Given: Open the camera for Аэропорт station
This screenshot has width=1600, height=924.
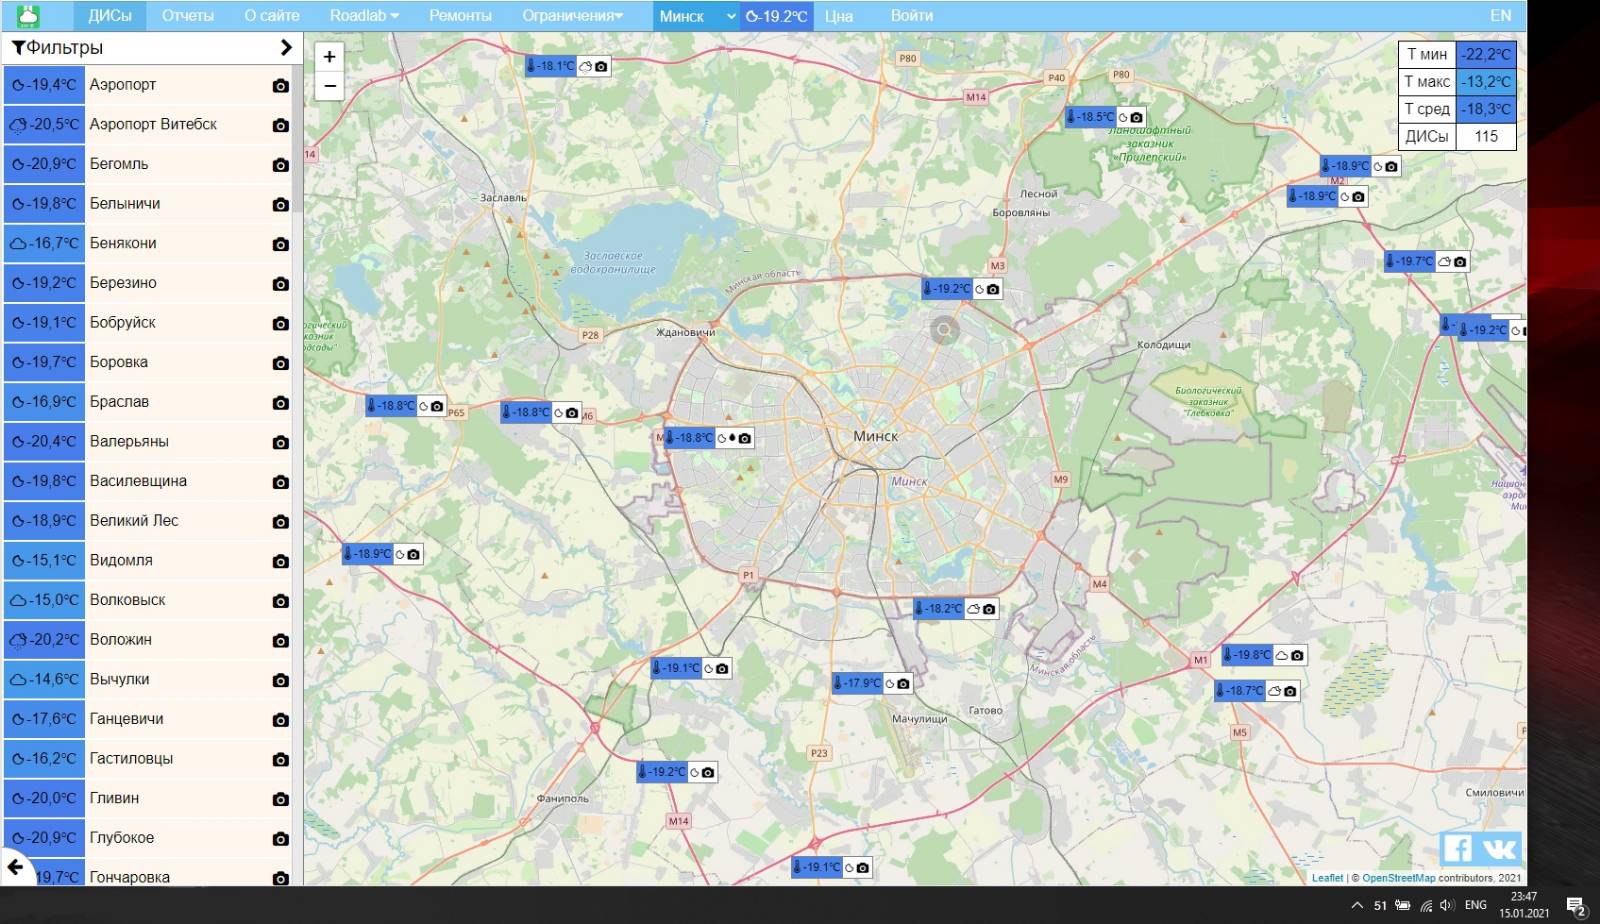Looking at the screenshot, I should tap(281, 86).
